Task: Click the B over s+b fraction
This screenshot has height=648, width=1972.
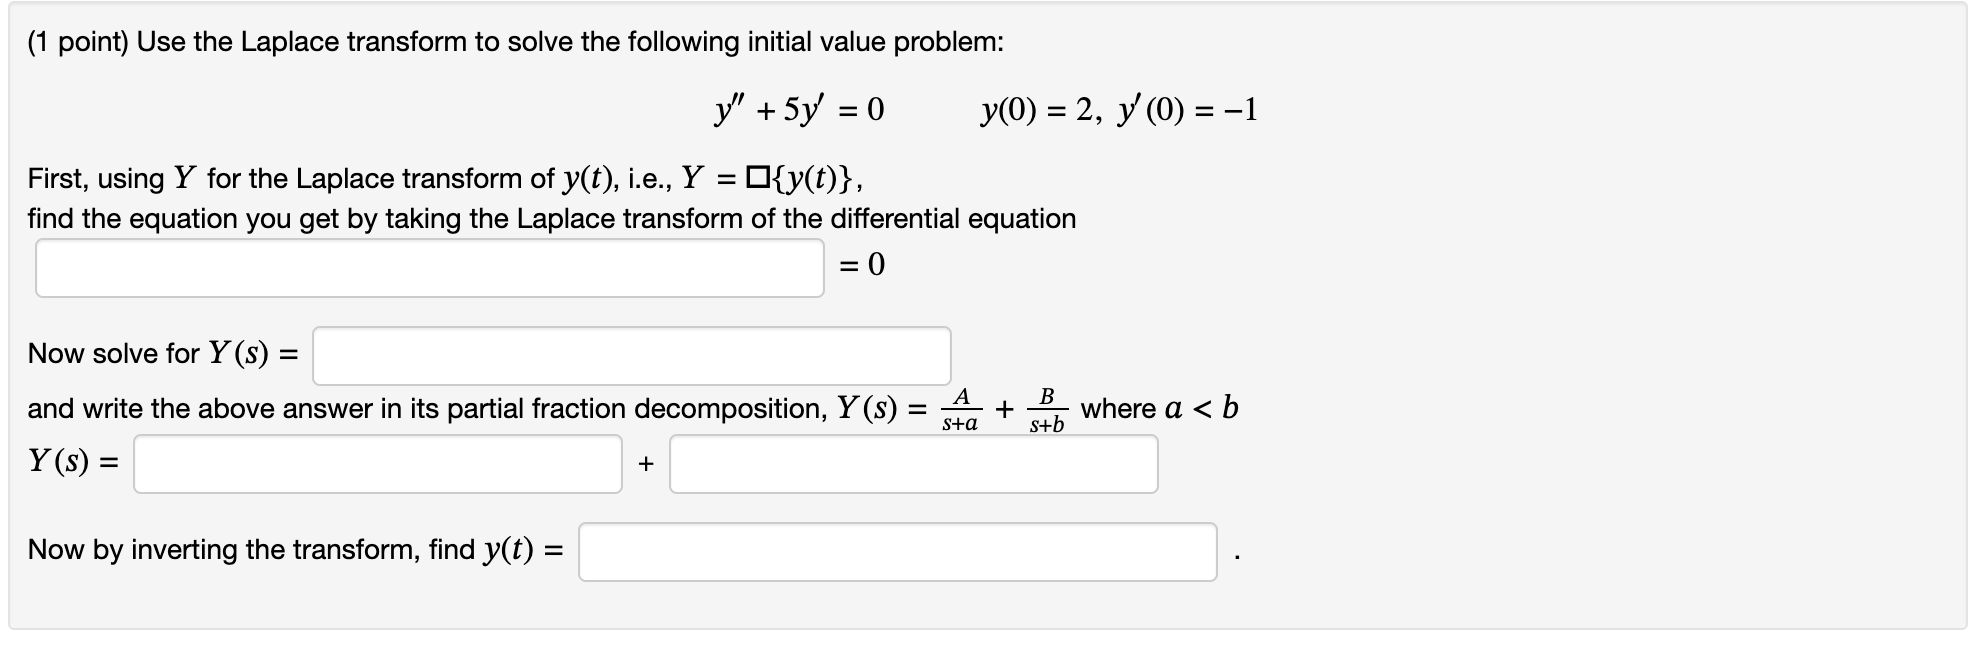Action: (1047, 410)
